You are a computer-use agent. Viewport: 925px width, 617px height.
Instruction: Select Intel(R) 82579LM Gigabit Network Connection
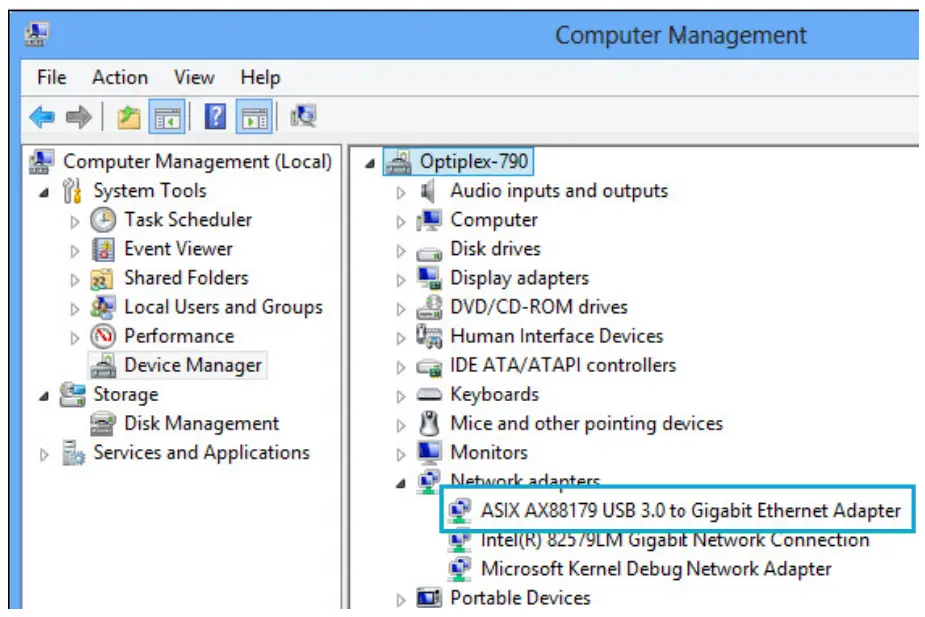point(674,540)
